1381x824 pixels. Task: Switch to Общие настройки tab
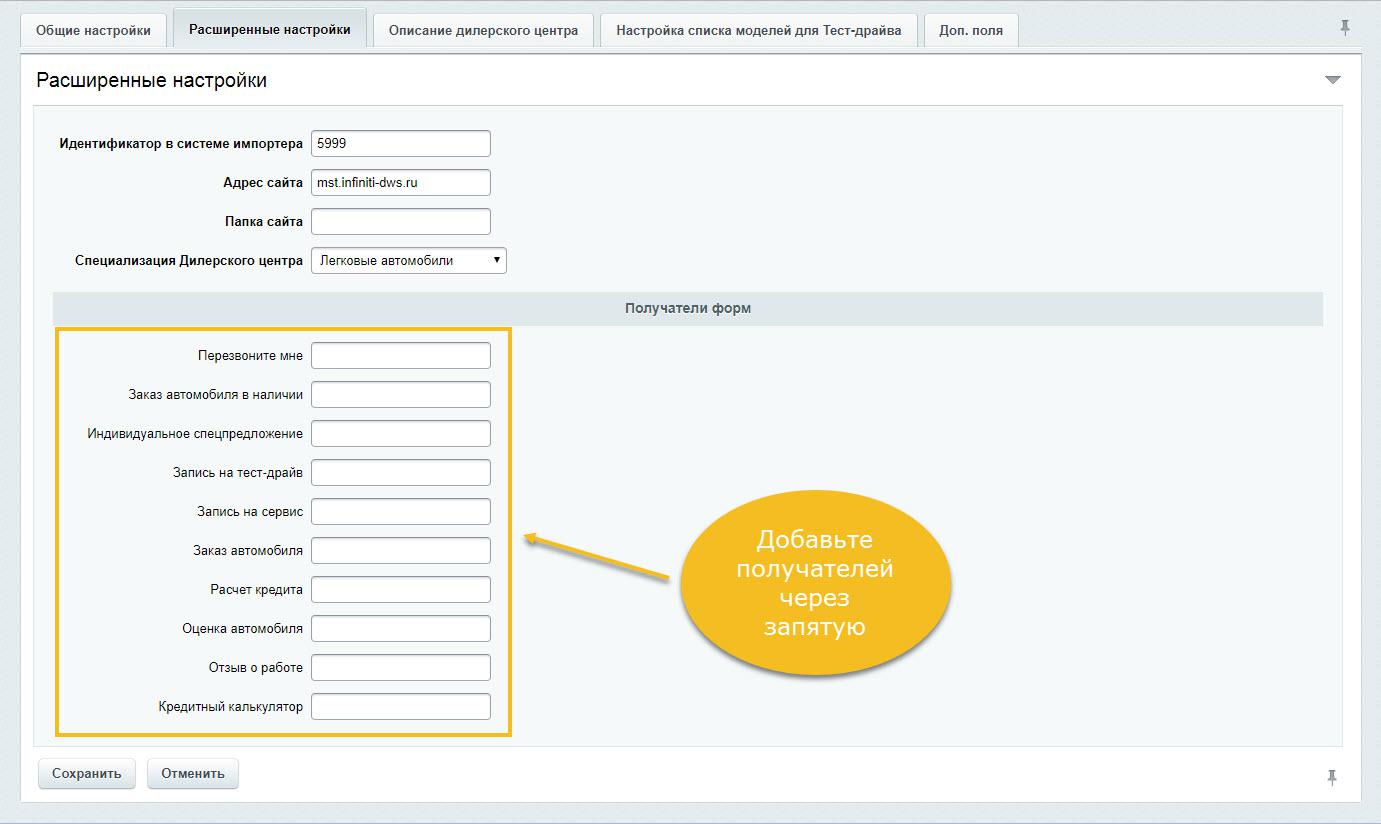point(93,30)
